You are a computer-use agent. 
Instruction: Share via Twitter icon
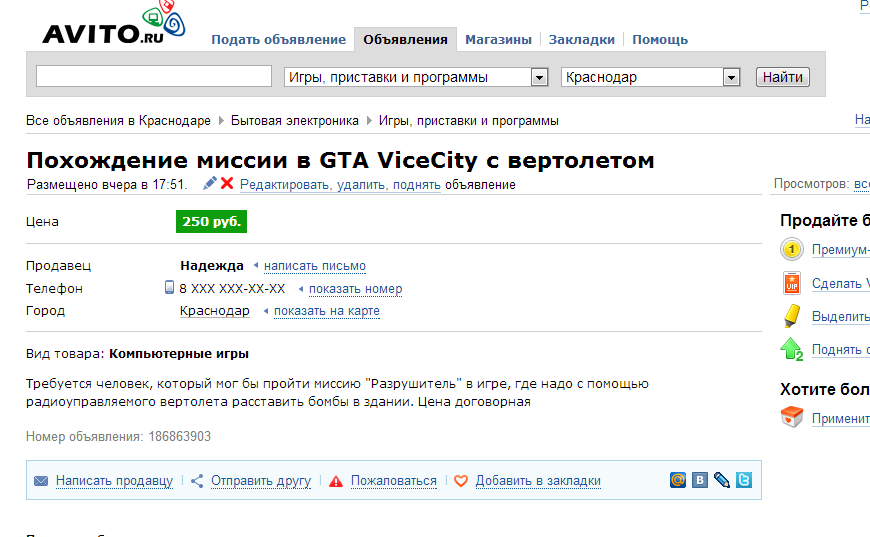pyautogui.click(x=743, y=480)
